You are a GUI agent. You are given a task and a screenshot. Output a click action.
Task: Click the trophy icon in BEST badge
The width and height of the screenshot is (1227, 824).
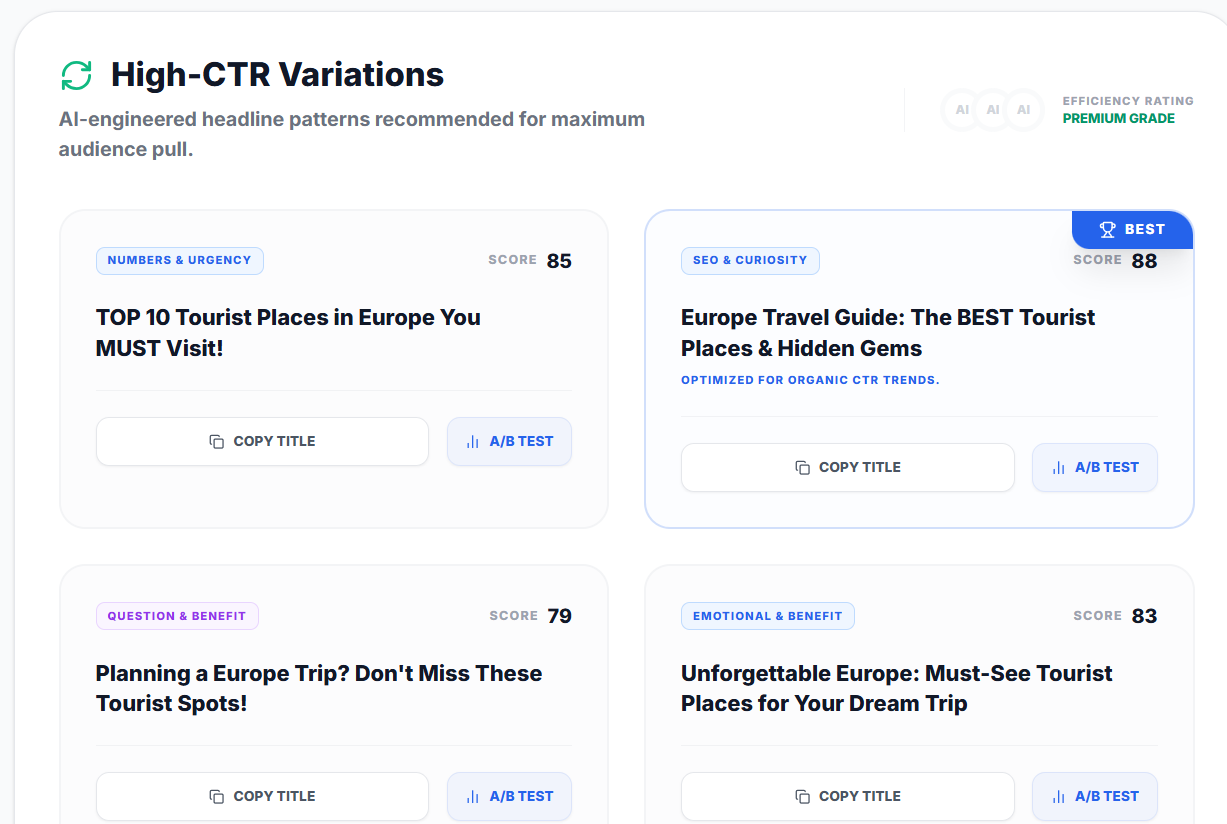1107,230
